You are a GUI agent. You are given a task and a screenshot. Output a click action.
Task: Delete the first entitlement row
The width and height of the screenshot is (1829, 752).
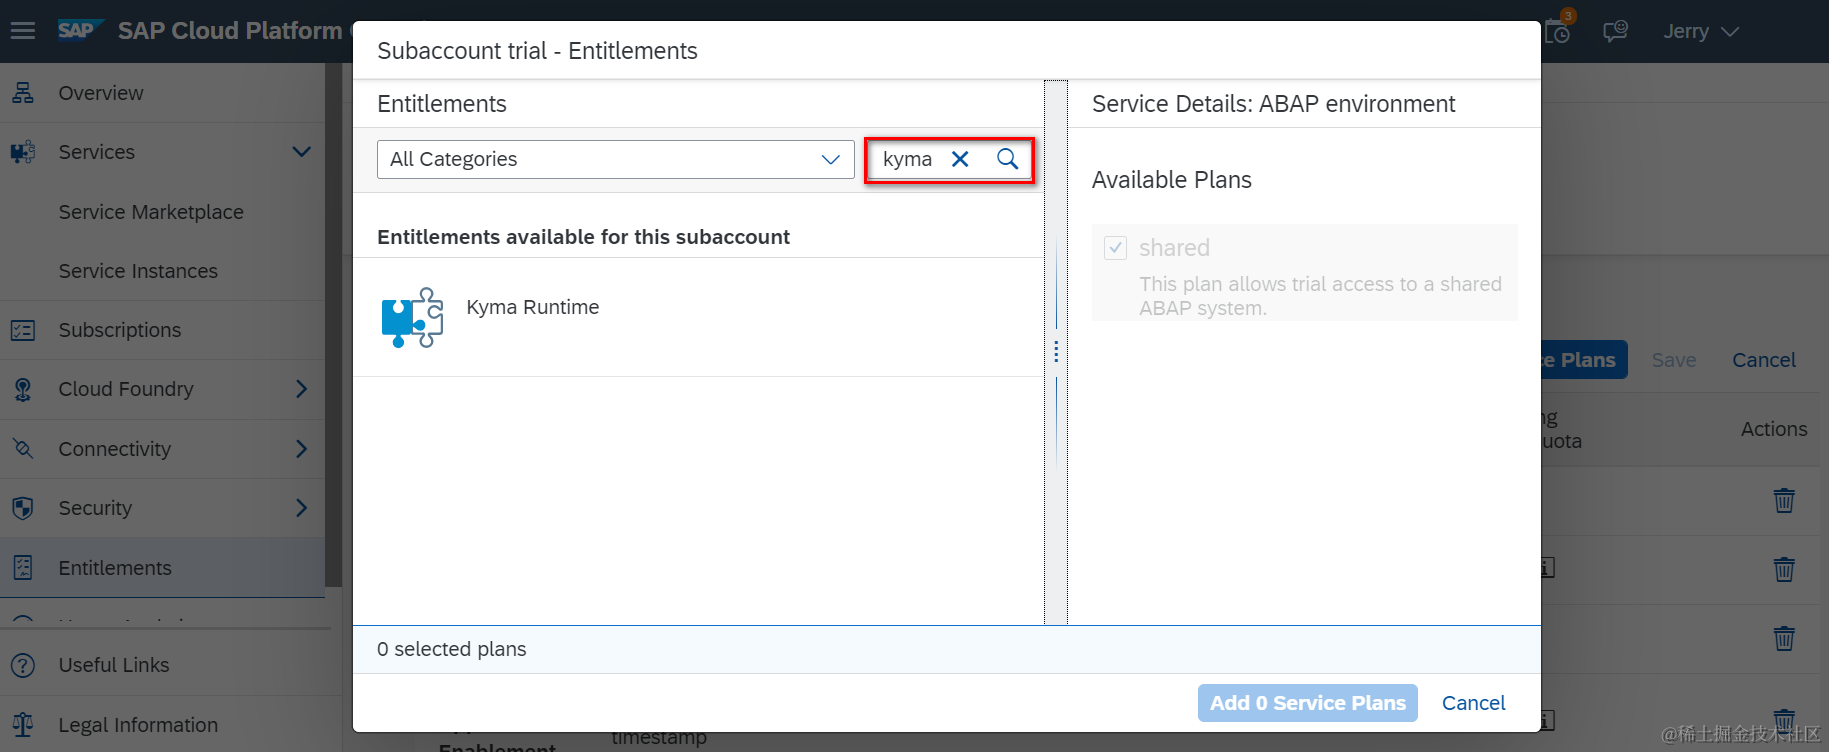click(x=1784, y=500)
